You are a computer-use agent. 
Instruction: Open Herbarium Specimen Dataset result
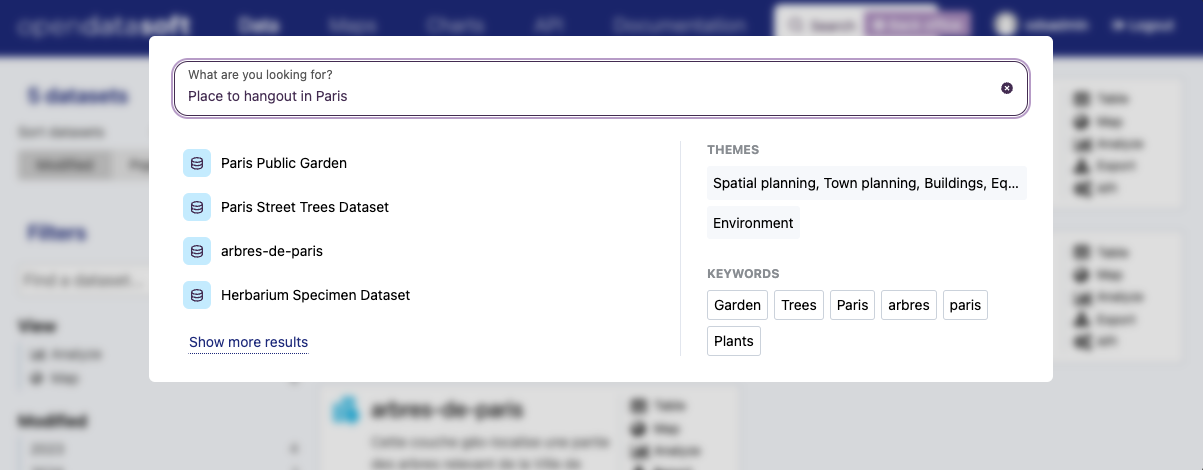315,295
